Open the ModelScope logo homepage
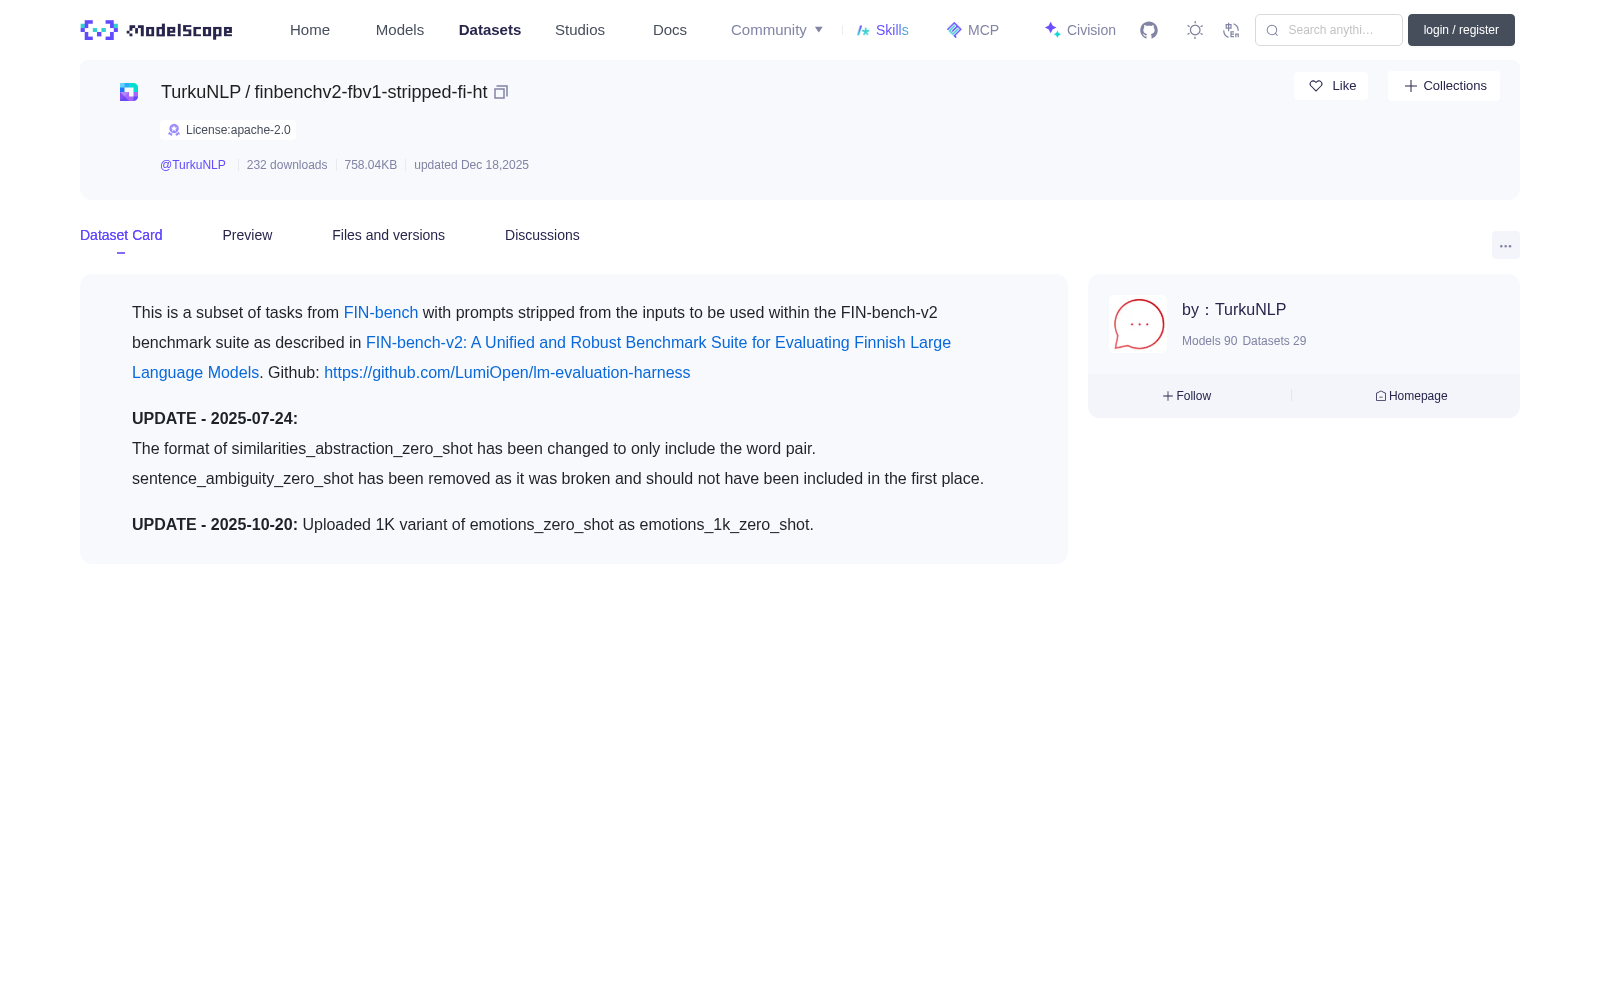 (156, 30)
